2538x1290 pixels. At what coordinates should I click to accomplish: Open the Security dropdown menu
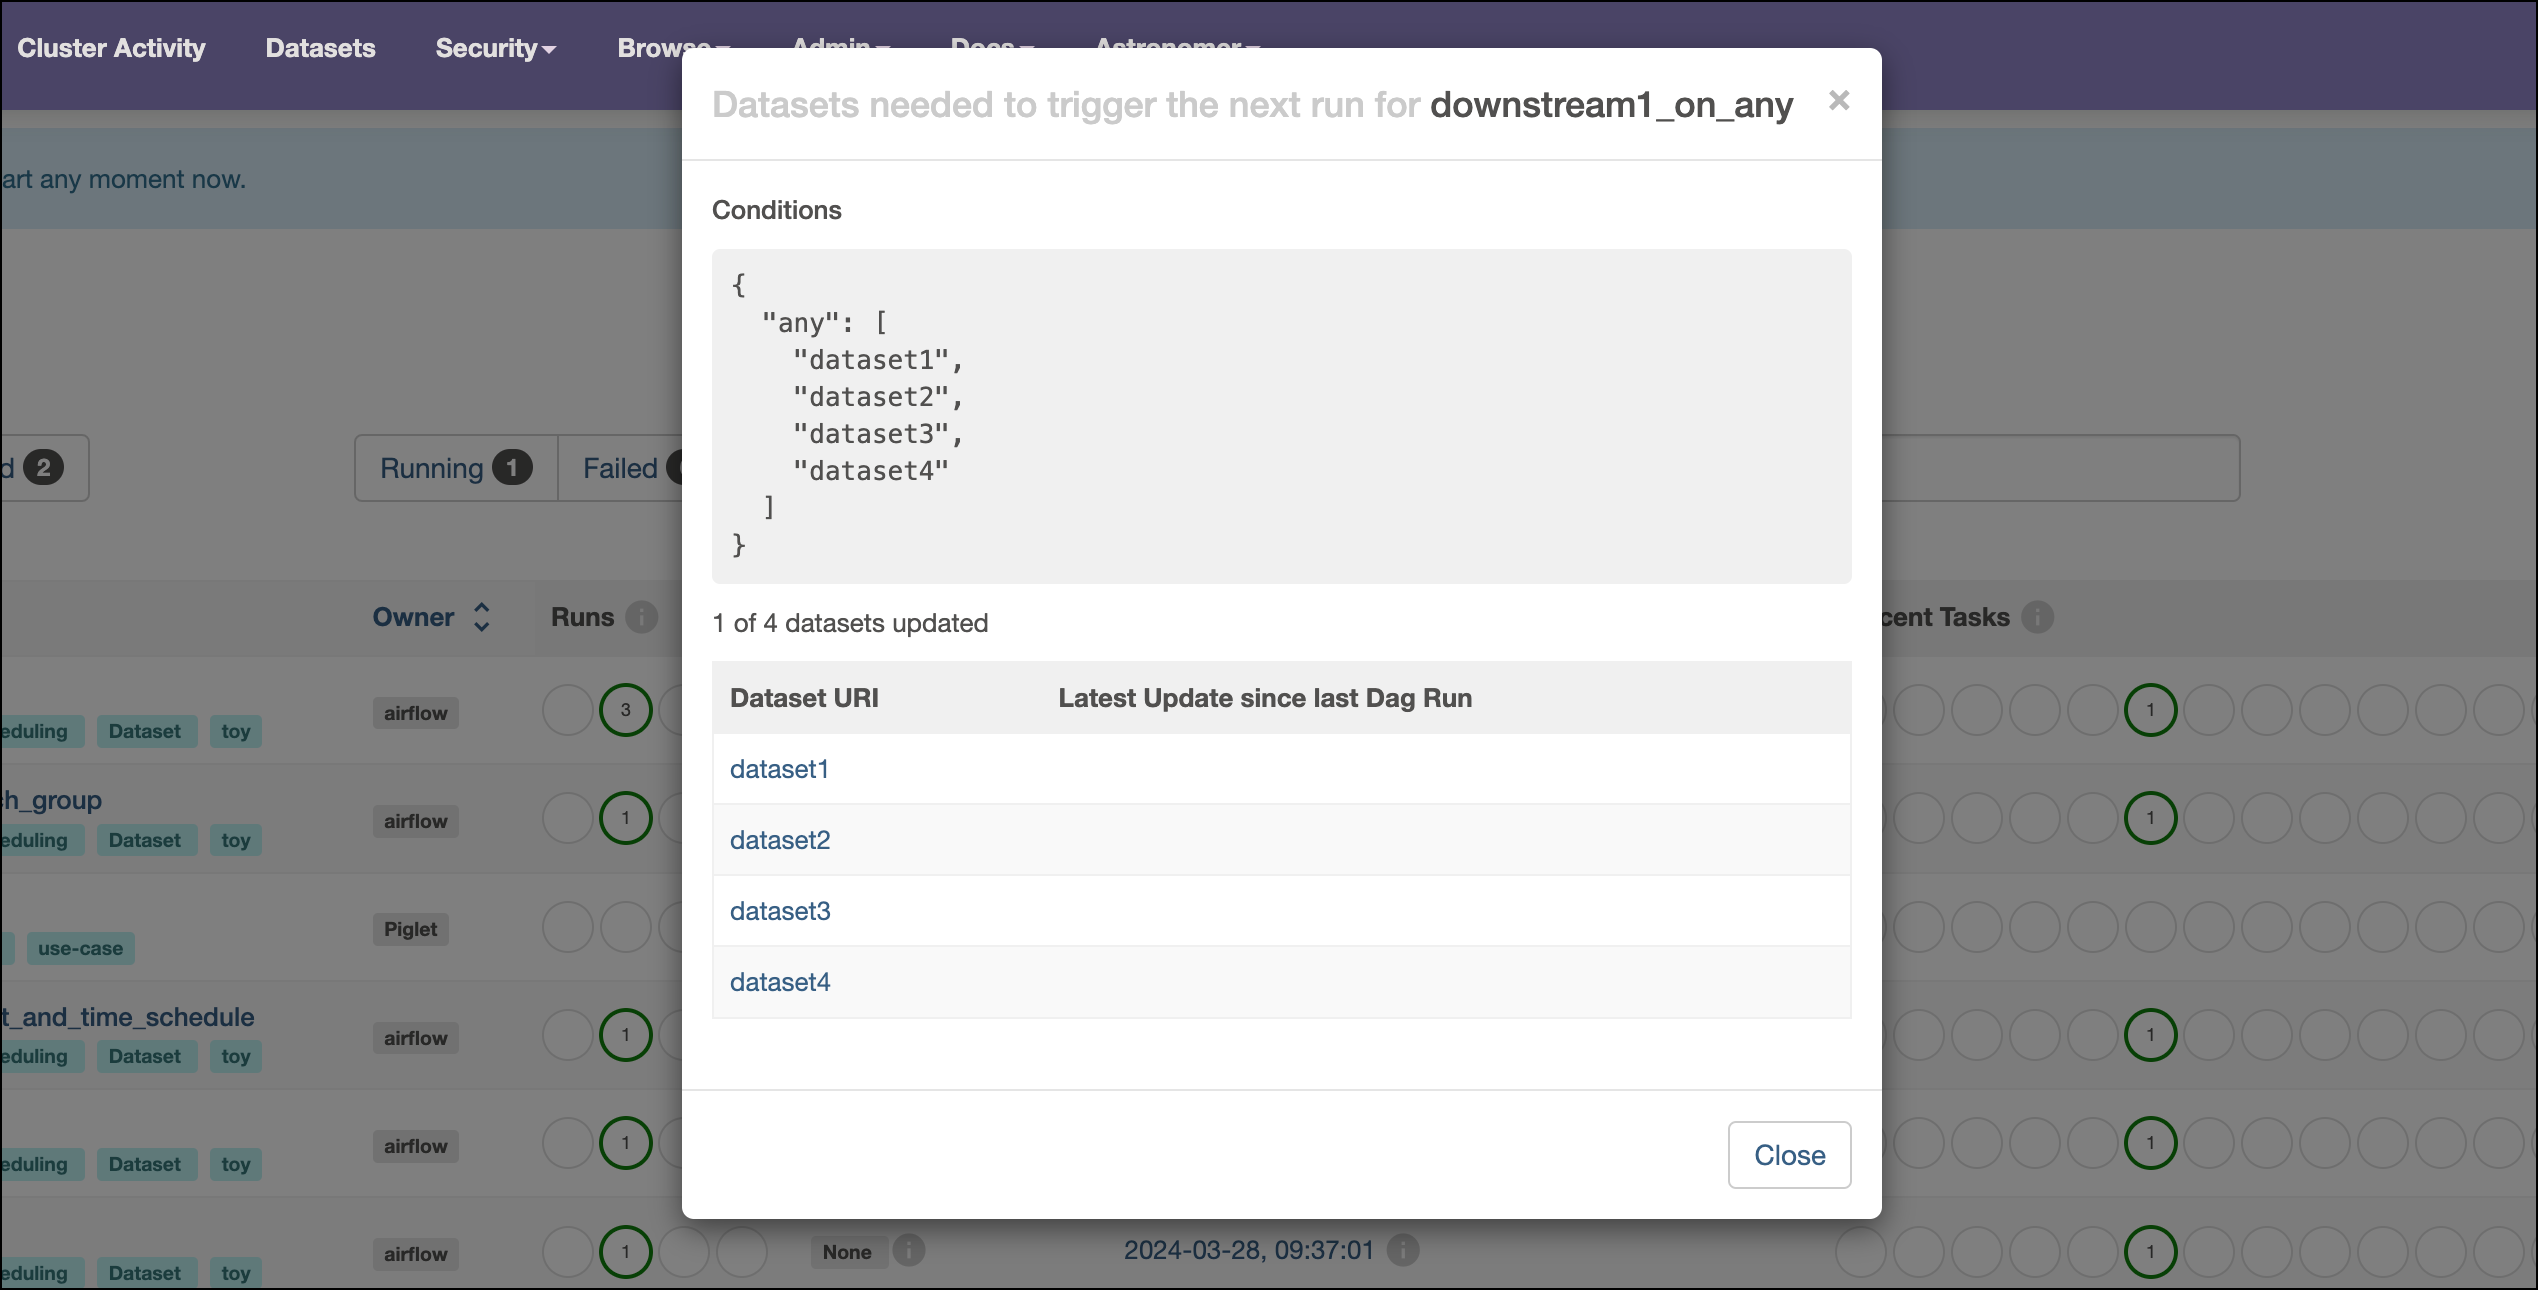coord(495,48)
